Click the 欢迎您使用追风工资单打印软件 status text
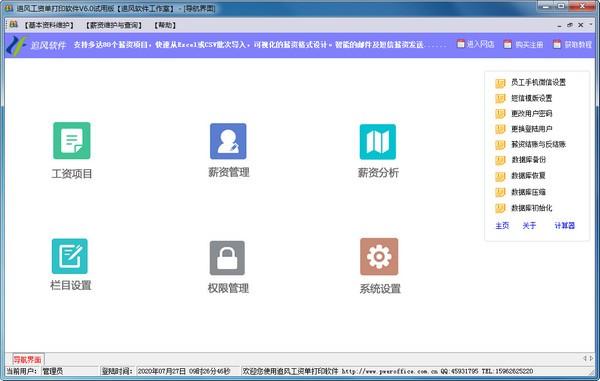 [290, 371]
